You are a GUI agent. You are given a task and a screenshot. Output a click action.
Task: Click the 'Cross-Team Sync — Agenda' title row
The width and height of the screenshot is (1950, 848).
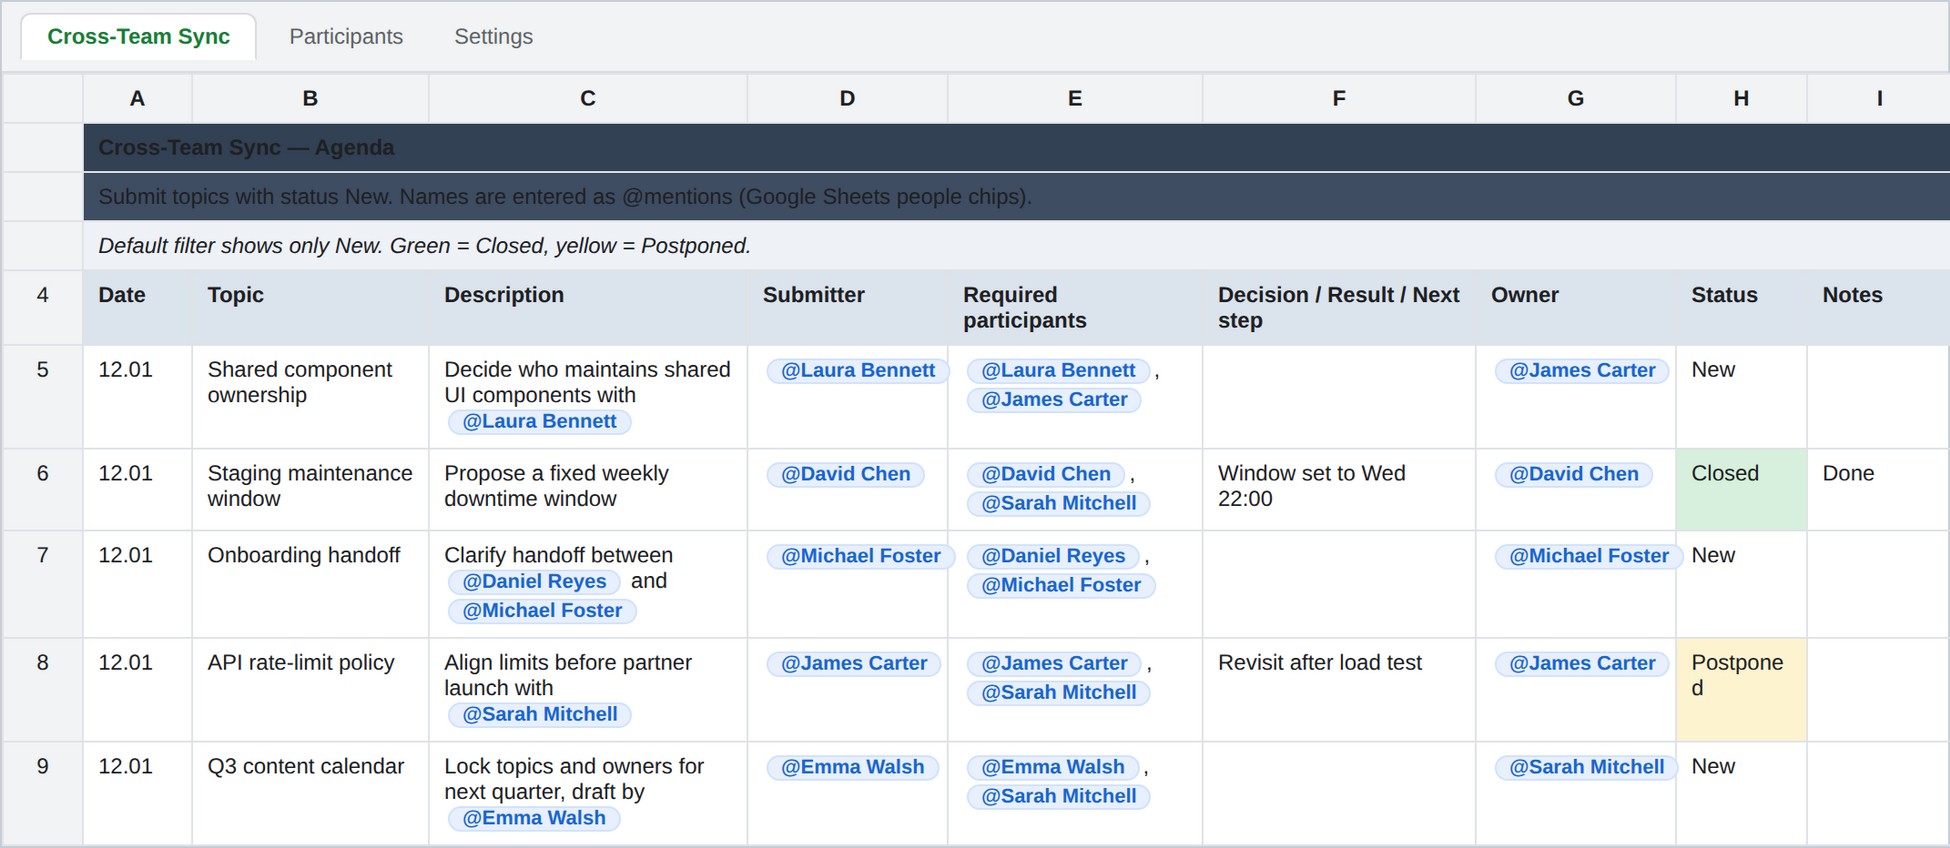coord(1016,148)
